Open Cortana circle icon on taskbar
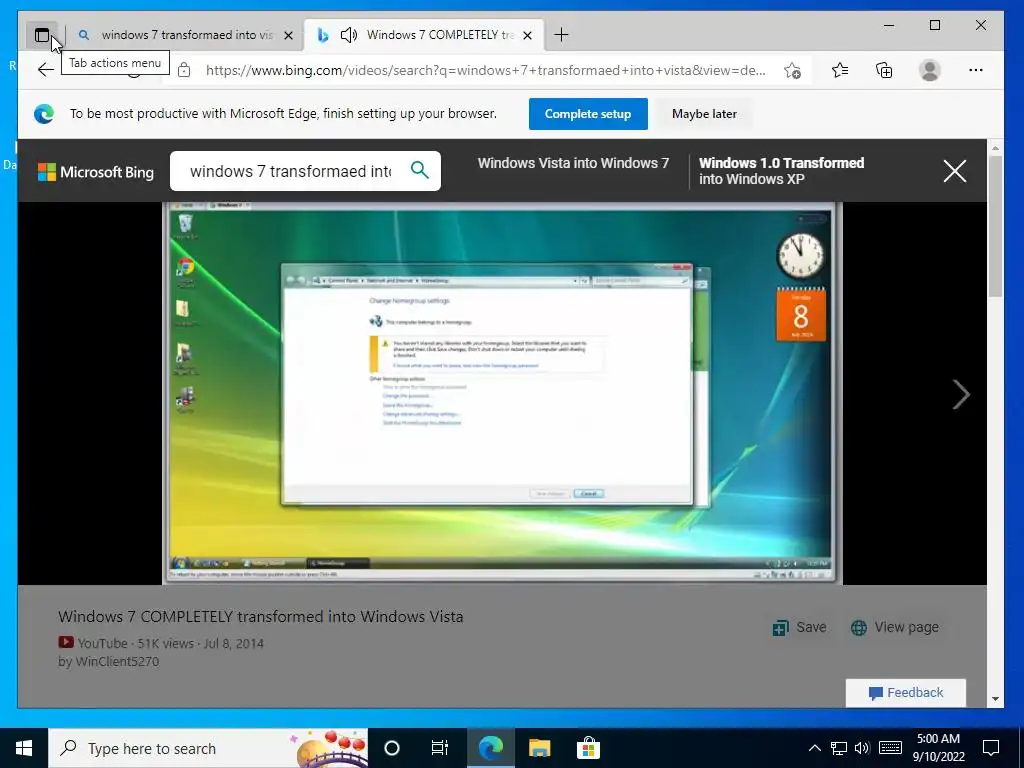 (x=392, y=748)
